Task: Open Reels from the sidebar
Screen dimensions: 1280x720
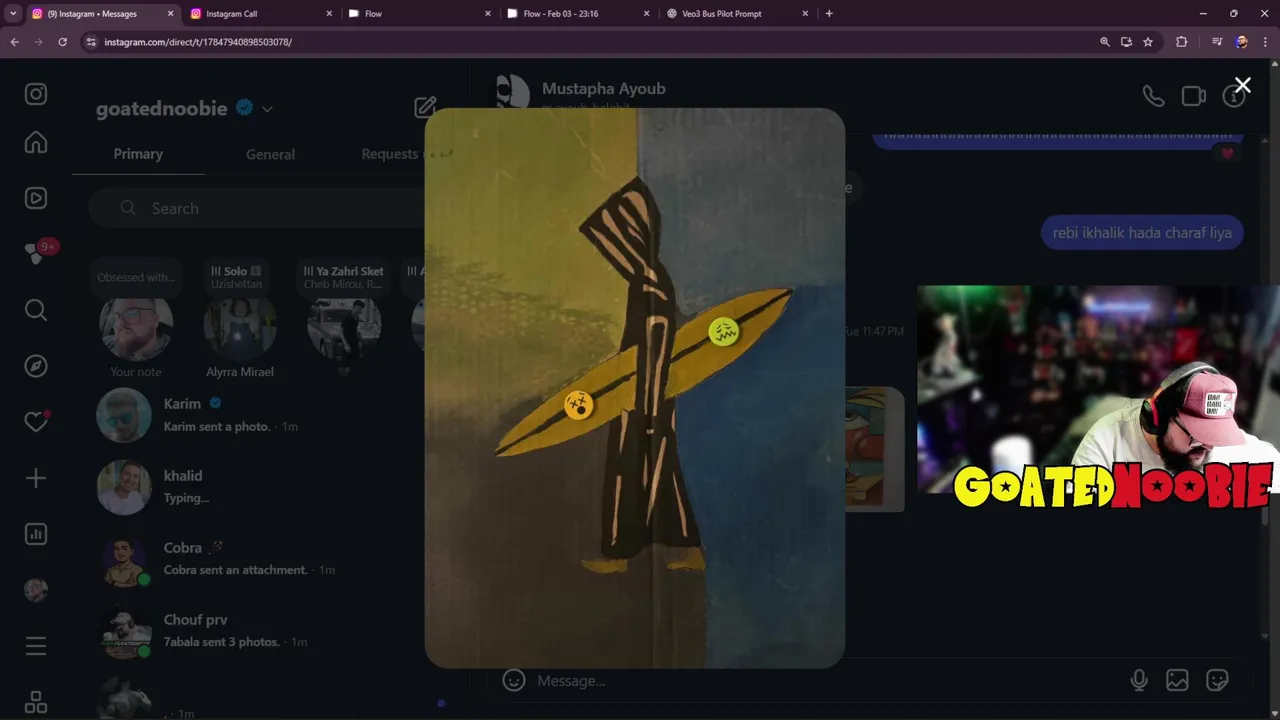Action: (36, 198)
